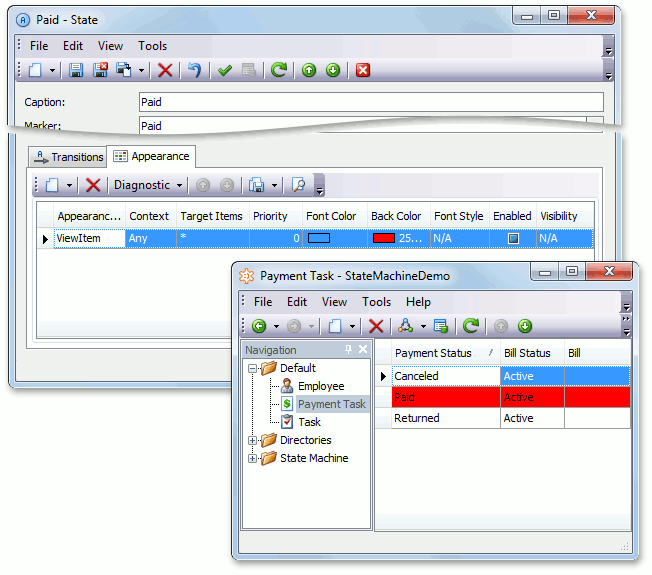
Task: Select the Returned payment status cell
Action: coord(446,418)
